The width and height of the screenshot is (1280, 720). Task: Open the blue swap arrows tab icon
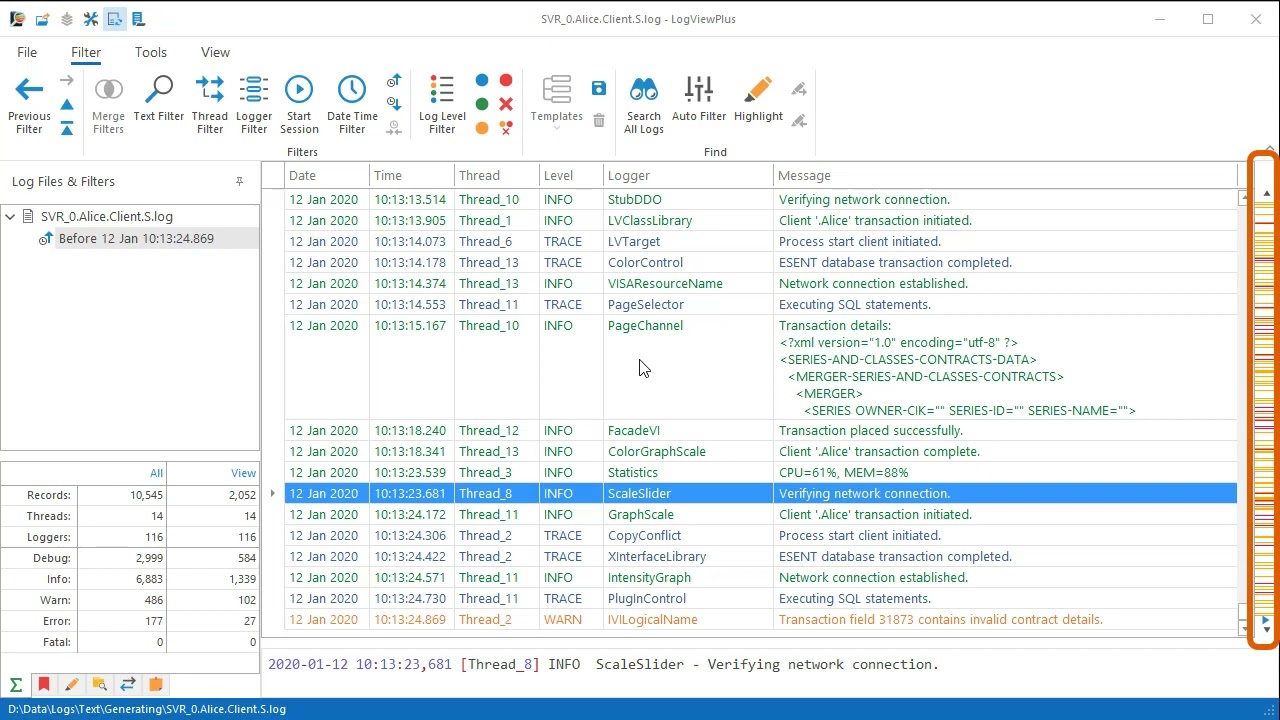127,685
